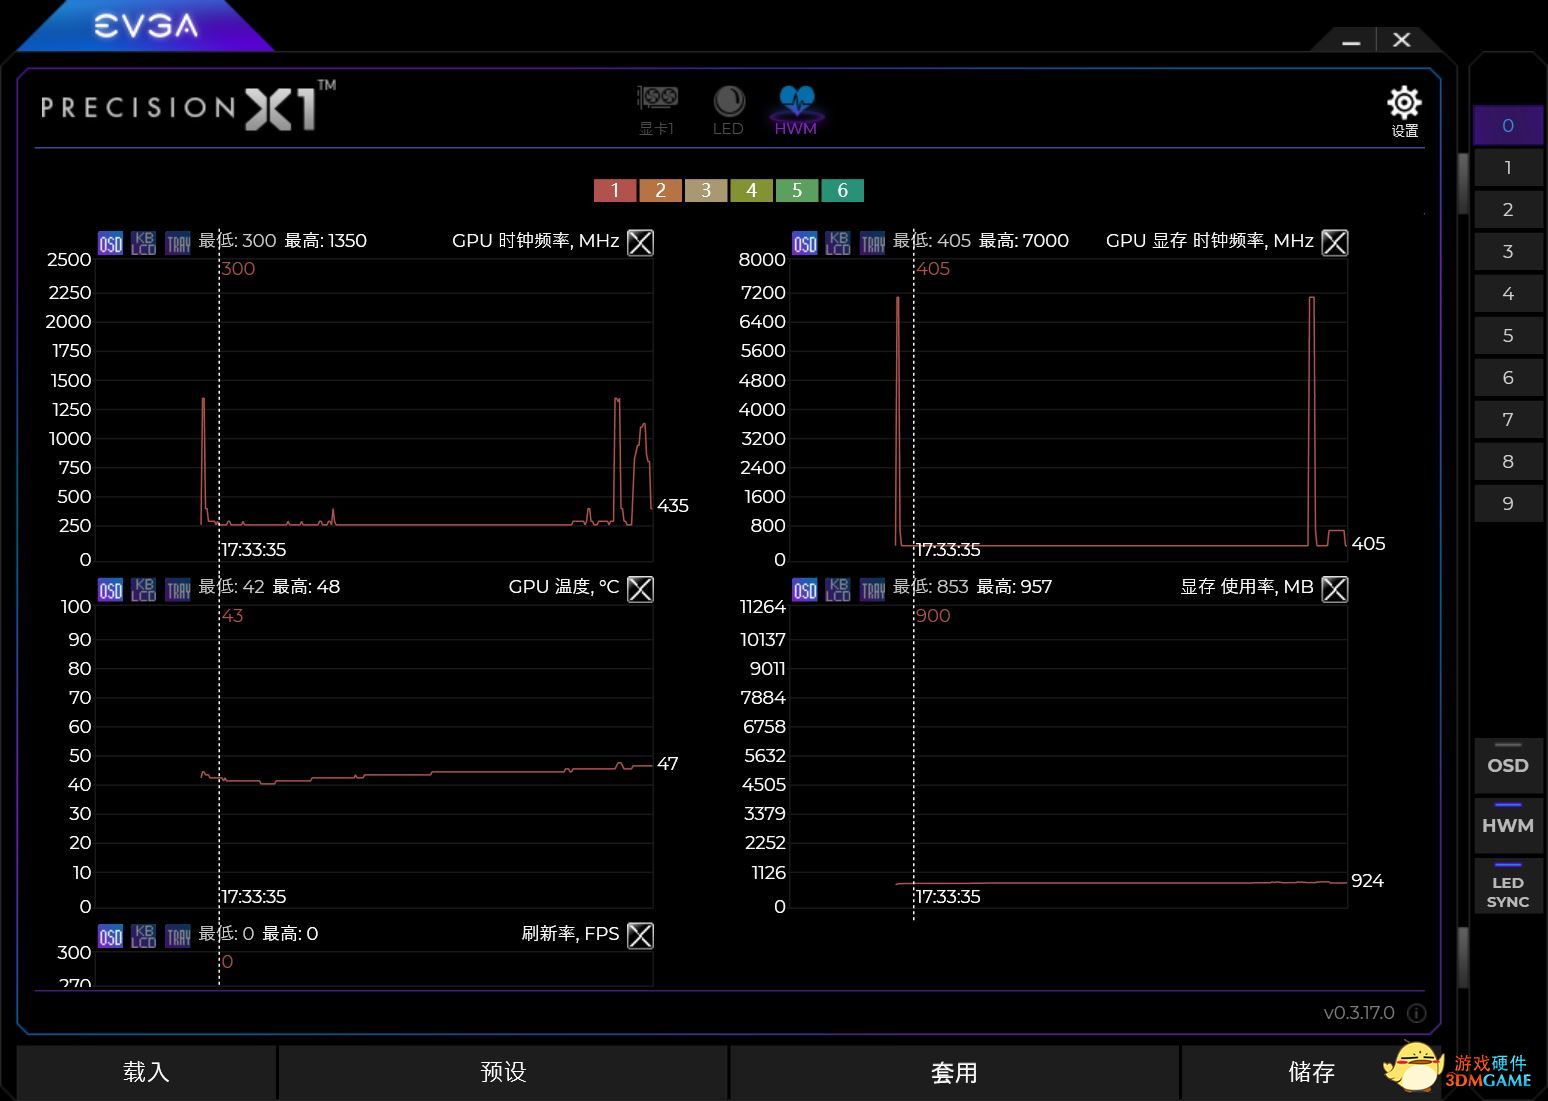Select red color swatch 1
Viewport: 1548px width, 1101px height.
click(x=615, y=190)
